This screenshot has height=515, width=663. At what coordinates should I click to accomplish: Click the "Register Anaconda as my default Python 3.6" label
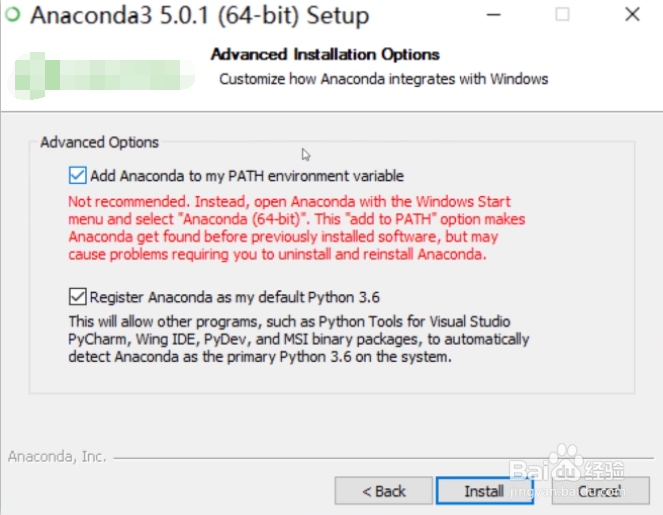(235, 297)
